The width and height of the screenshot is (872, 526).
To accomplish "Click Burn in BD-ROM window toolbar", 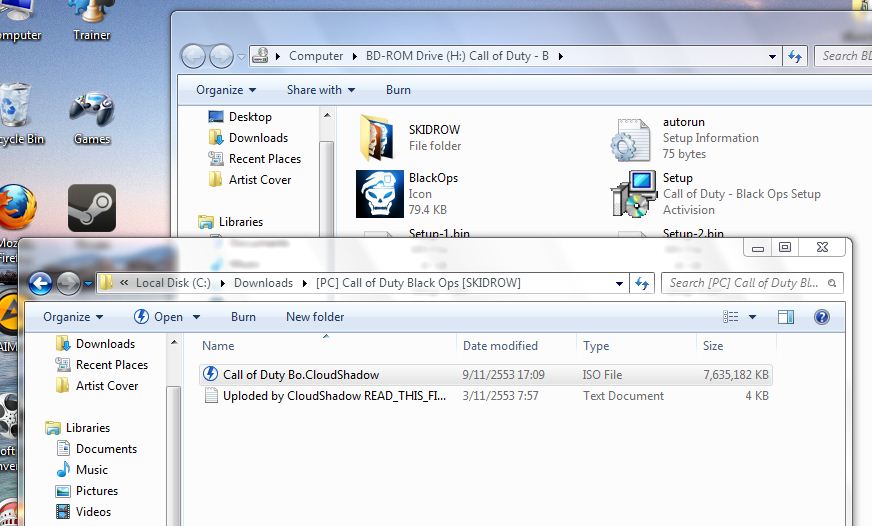I will (x=398, y=90).
